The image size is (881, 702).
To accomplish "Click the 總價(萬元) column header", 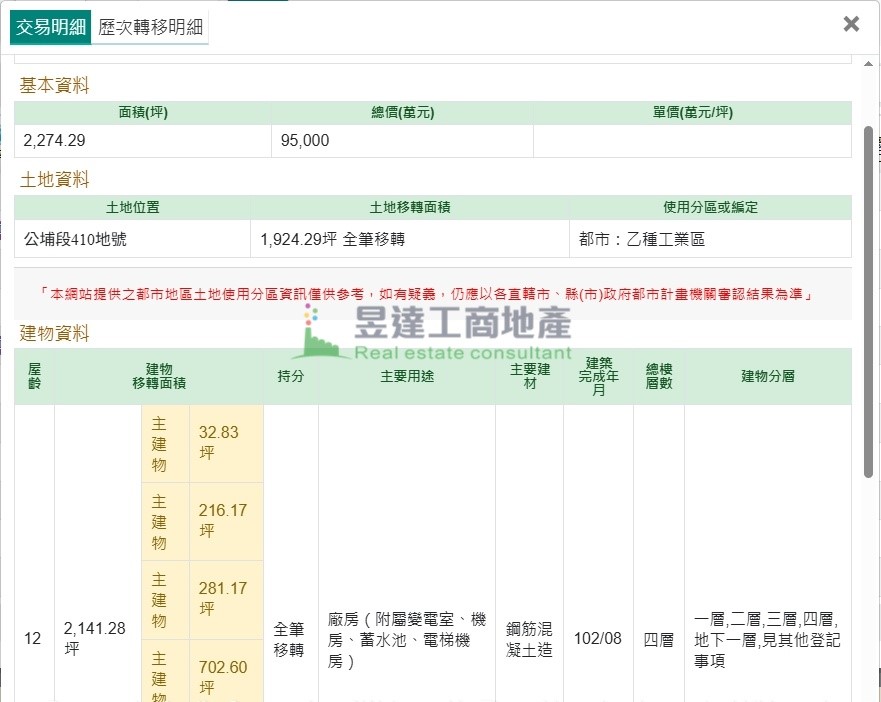I will tap(402, 113).
